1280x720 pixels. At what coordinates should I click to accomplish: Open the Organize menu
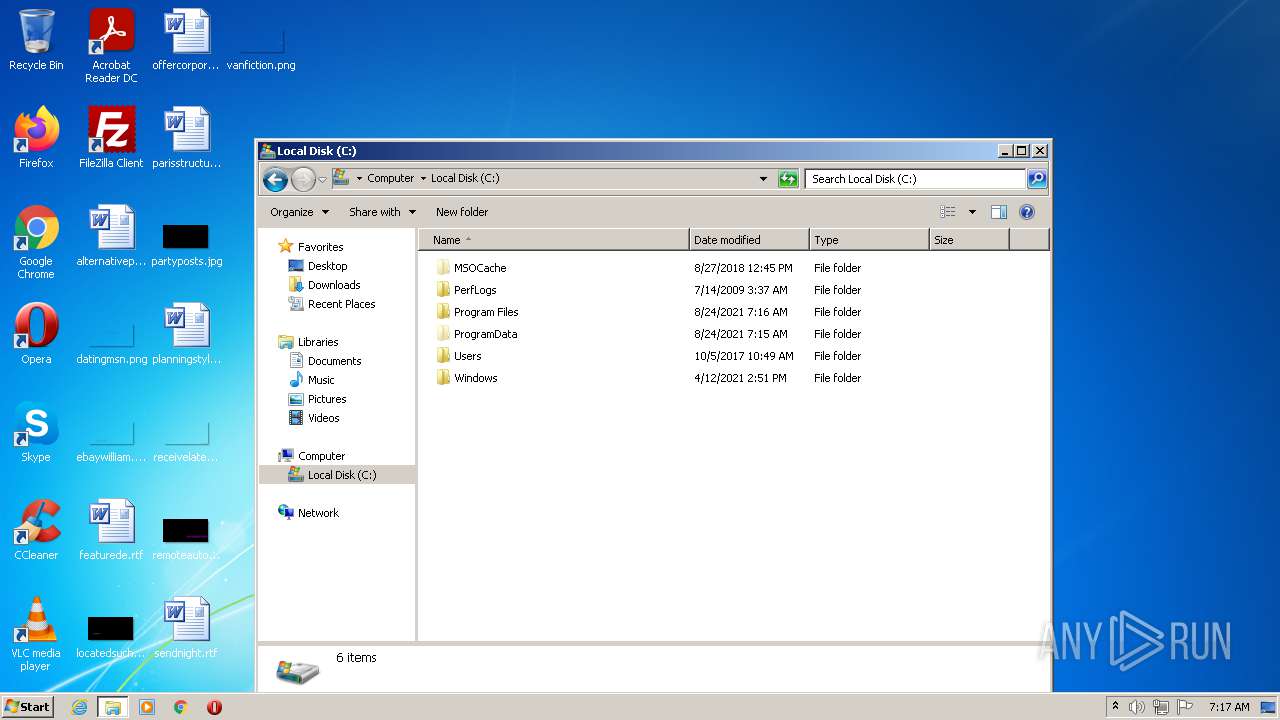[299, 212]
